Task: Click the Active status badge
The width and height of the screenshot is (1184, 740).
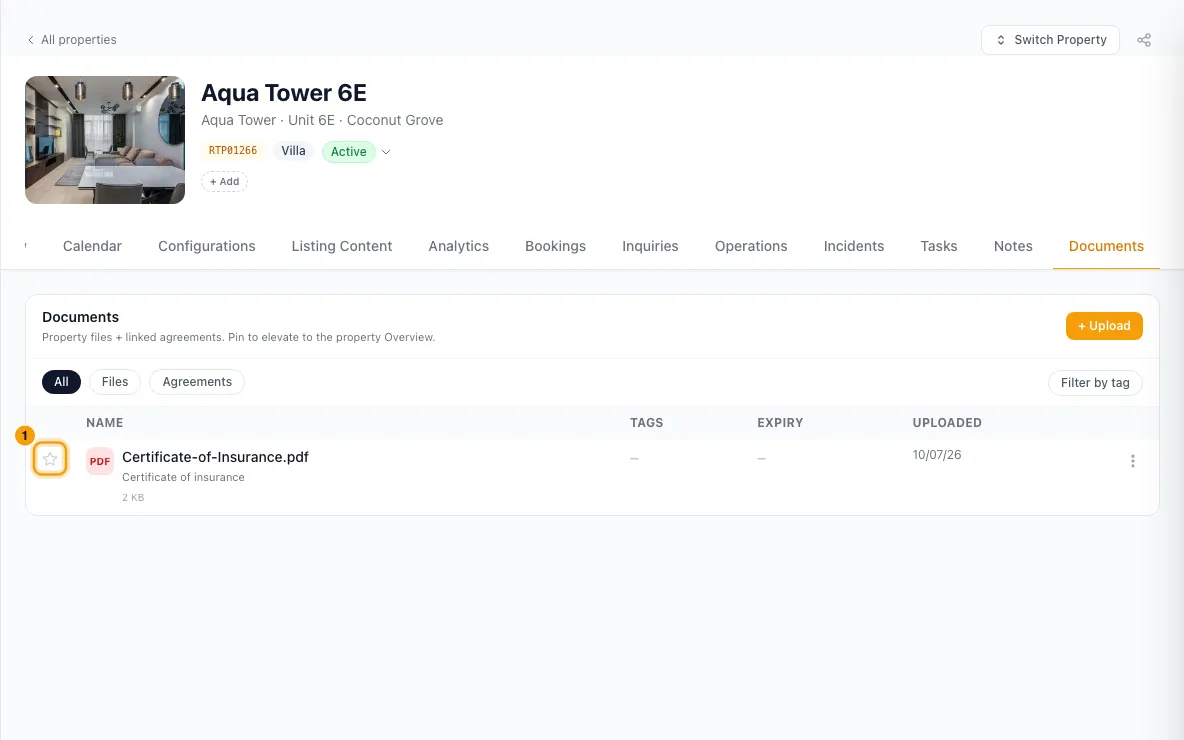Action: coord(348,152)
